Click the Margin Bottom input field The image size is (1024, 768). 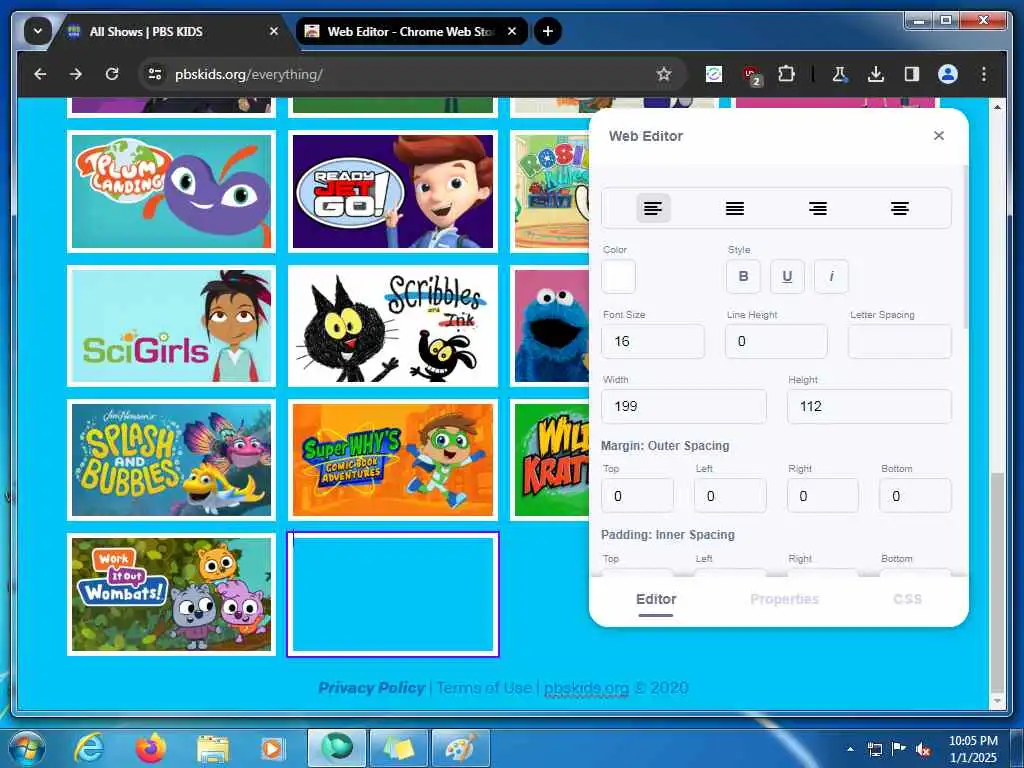click(x=916, y=496)
